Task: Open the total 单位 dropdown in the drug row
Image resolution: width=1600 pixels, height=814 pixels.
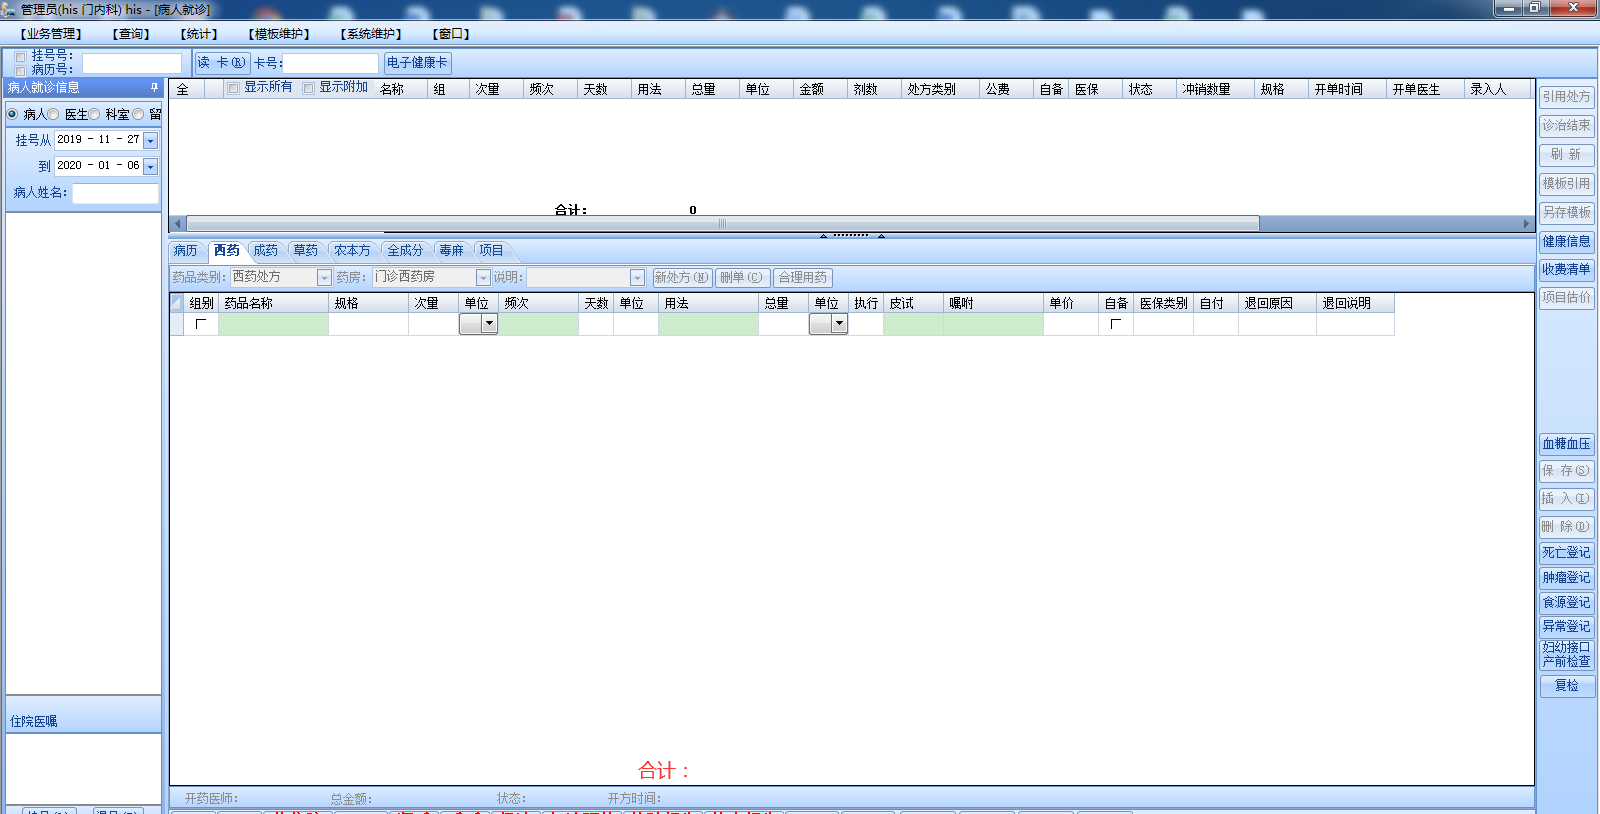Action: pyautogui.click(x=839, y=324)
